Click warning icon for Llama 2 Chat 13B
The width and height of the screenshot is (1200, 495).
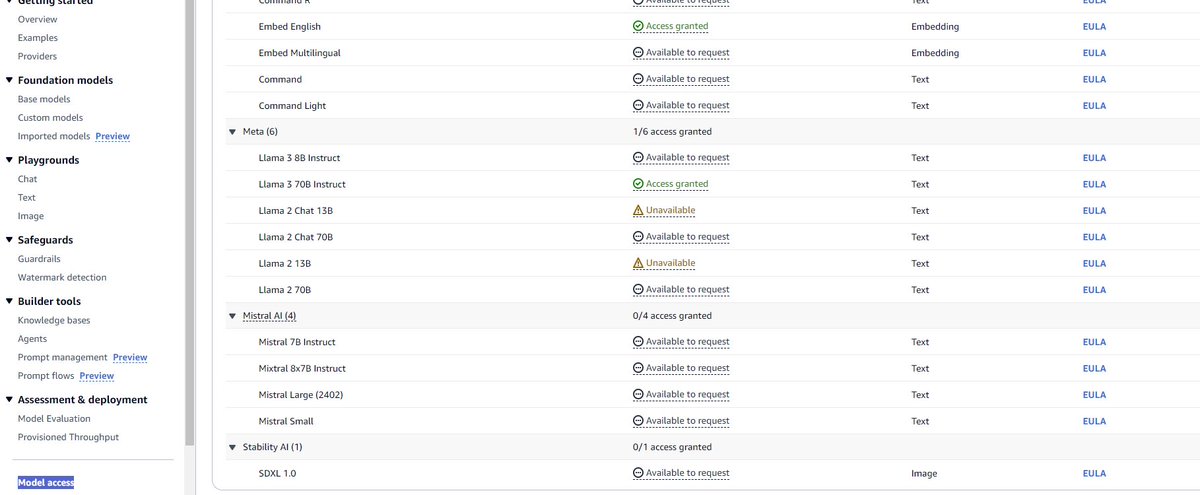pyautogui.click(x=638, y=211)
